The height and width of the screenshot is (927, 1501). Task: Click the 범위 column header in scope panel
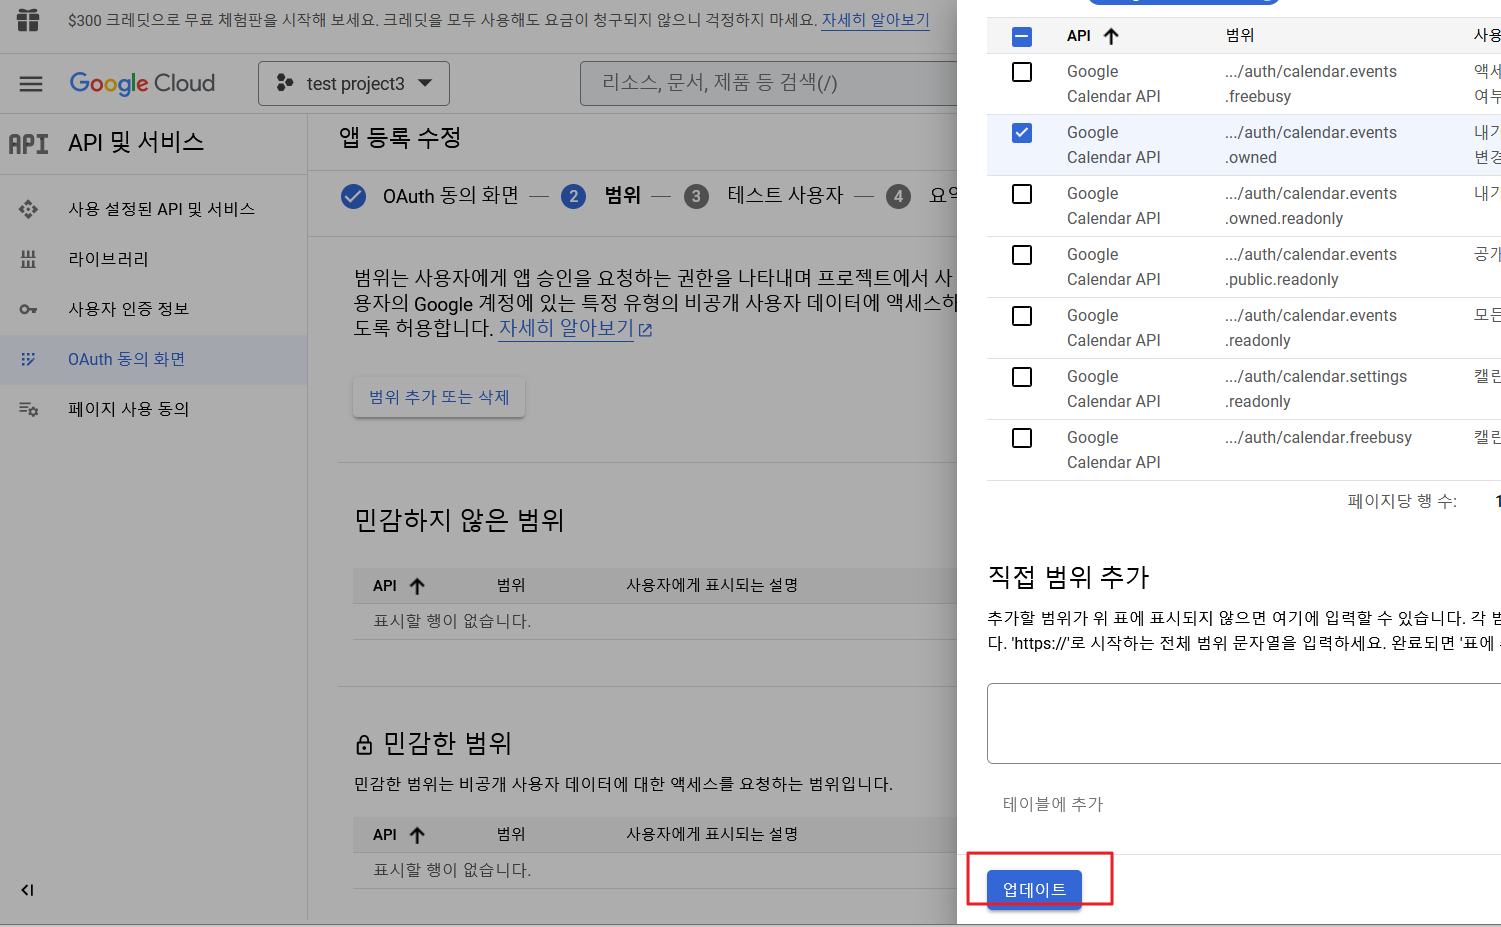tap(1240, 36)
